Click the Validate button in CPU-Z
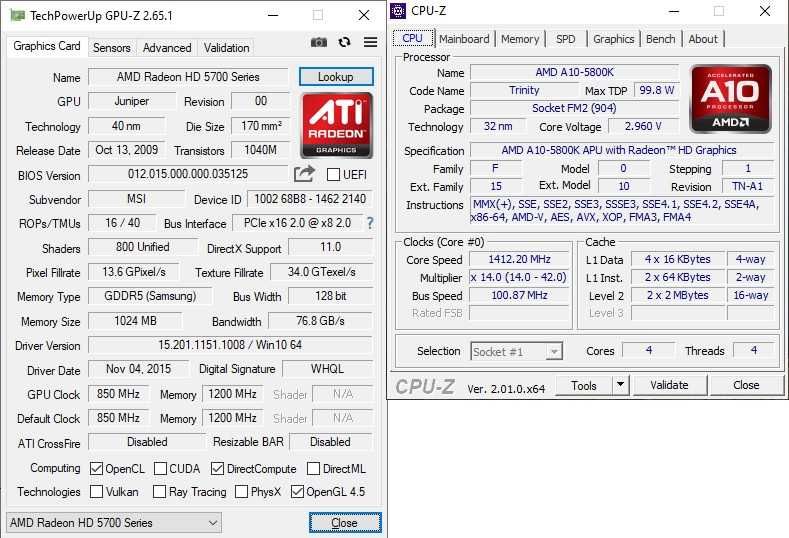 pos(669,385)
